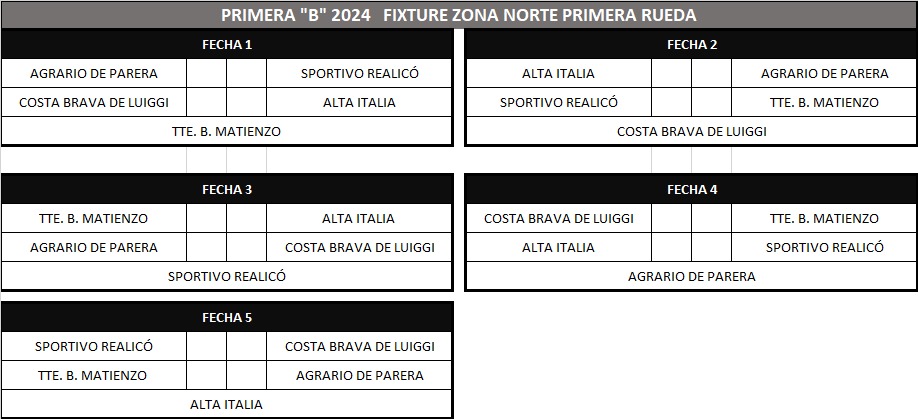This screenshot has height=419, width=918.
Task: Select Sportivo Realicó cell in Fecha 1
Action: (x=359, y=73)
